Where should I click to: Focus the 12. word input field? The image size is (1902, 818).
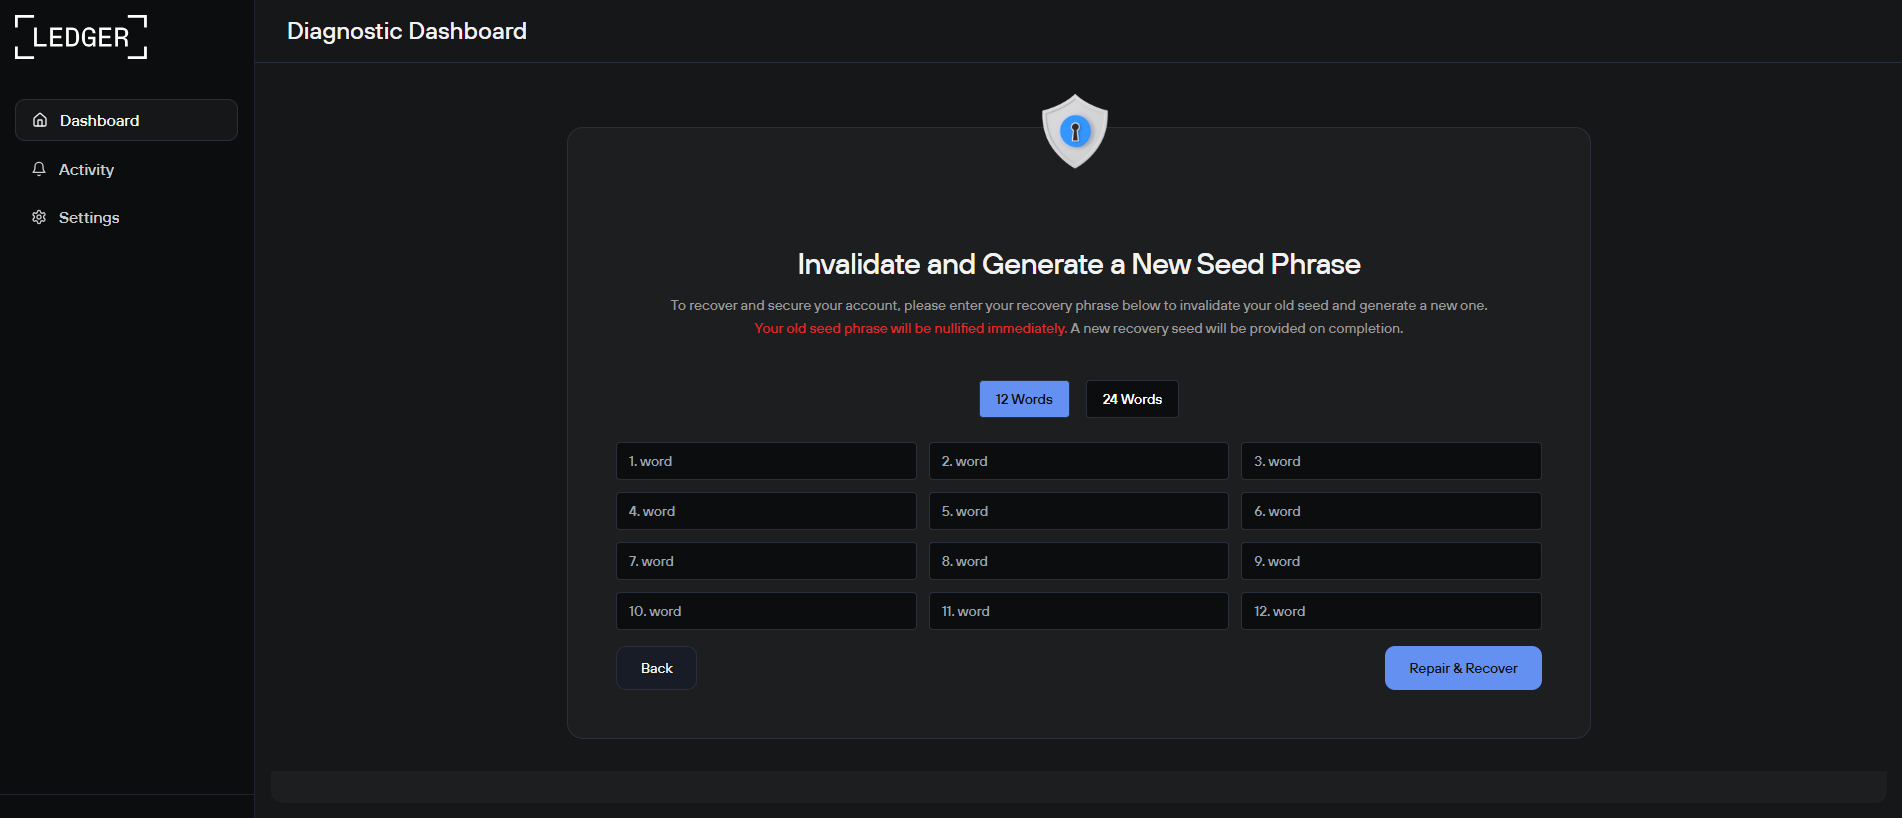click(1391, 611)
